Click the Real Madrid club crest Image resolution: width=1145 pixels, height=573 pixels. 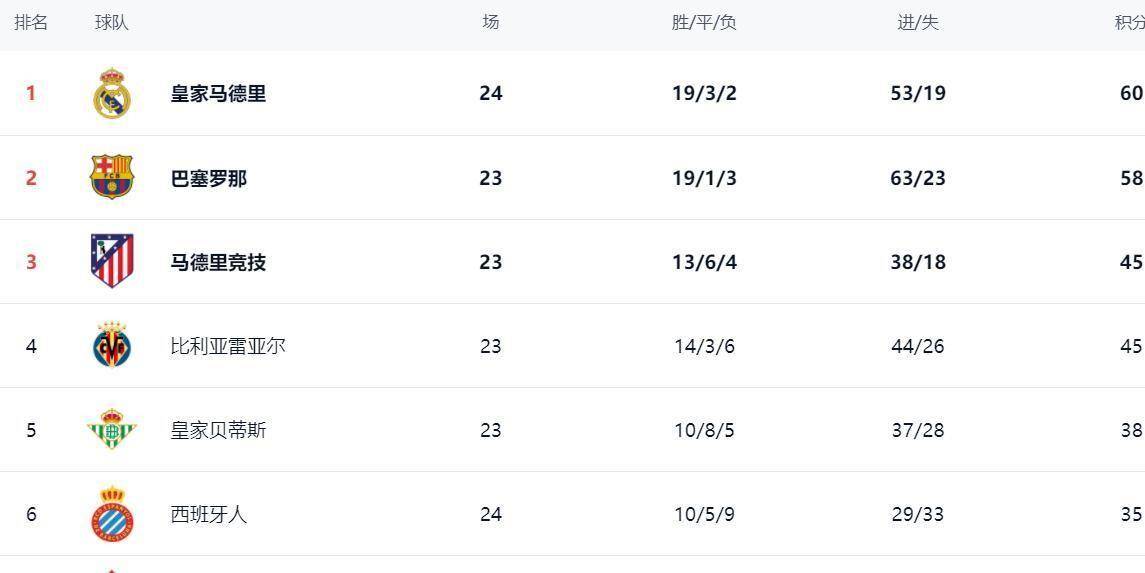tap(112, 94)
